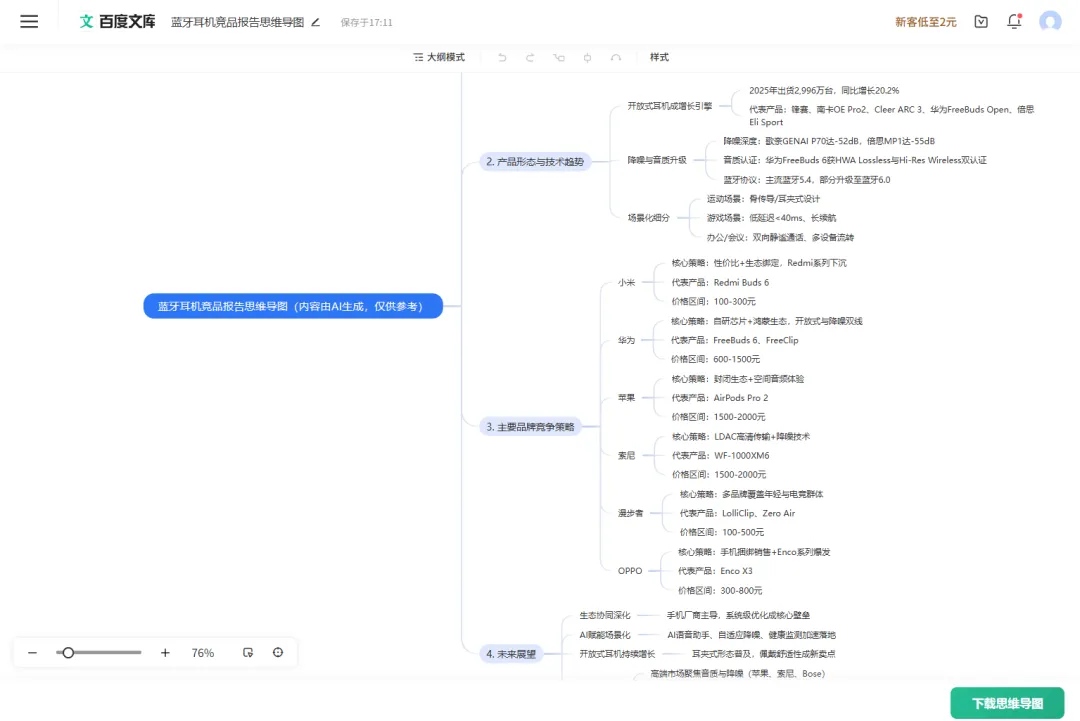Click the zoom slider handle
The height and width of the screenshot is (721, 1080).
point(68,652)
